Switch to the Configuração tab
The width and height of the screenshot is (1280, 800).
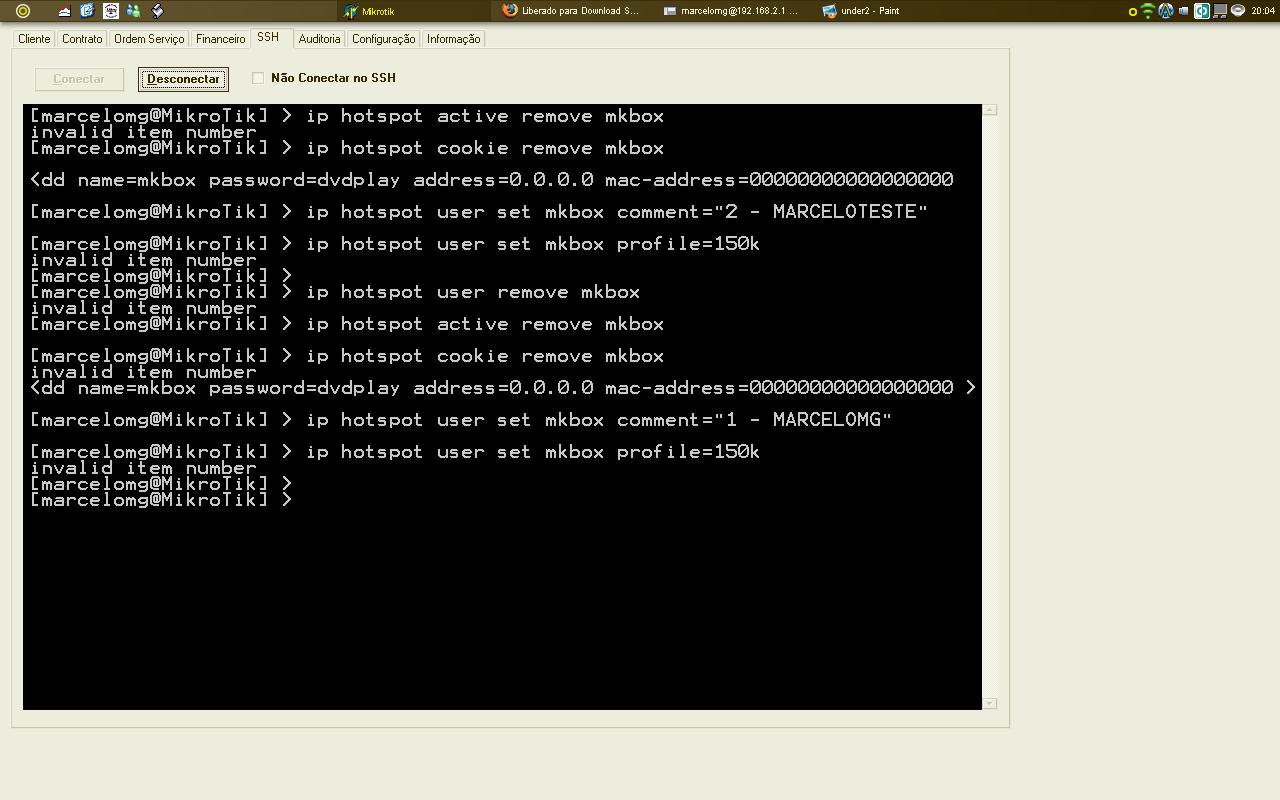click(384, 39)
